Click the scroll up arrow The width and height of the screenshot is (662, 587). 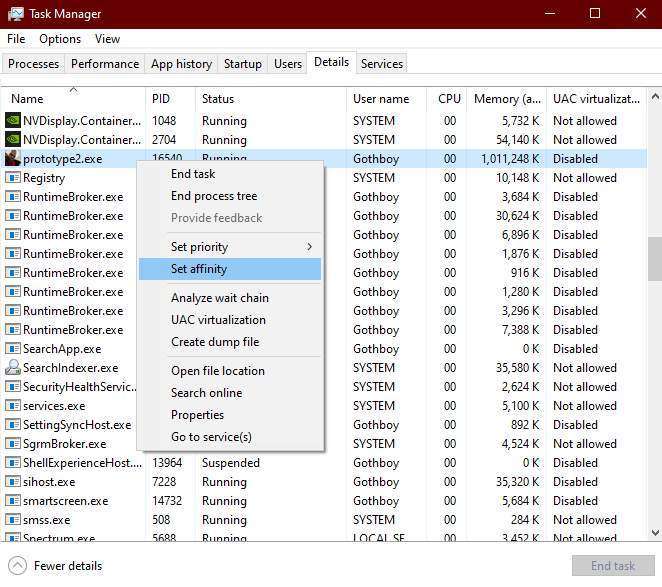[655, 97]
